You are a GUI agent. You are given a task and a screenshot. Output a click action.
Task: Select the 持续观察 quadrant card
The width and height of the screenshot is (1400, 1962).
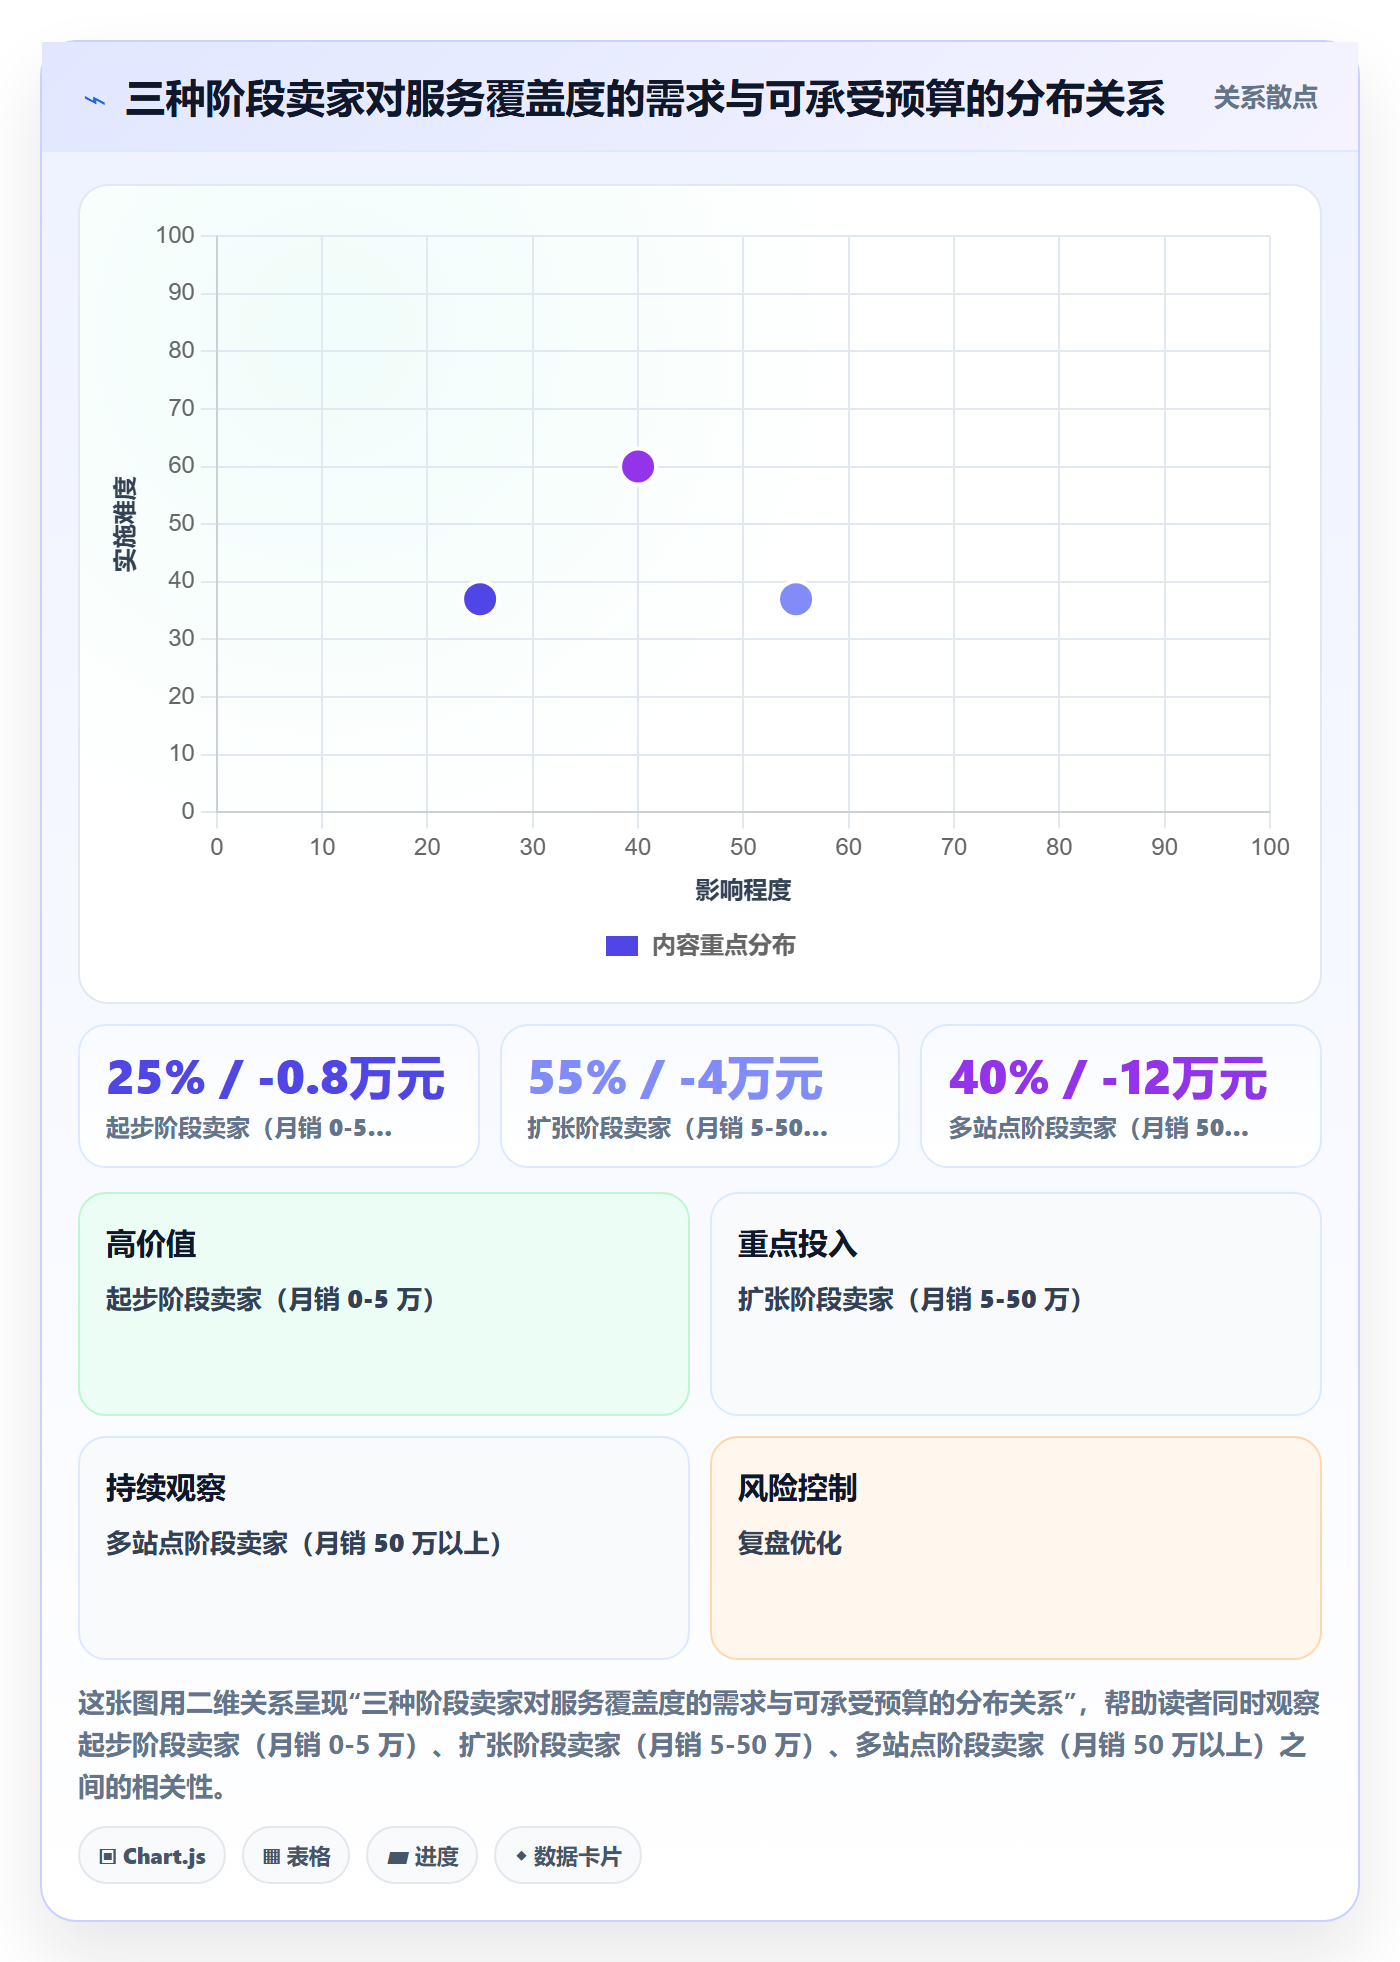pyautogui.click(x=384, y=1548)
